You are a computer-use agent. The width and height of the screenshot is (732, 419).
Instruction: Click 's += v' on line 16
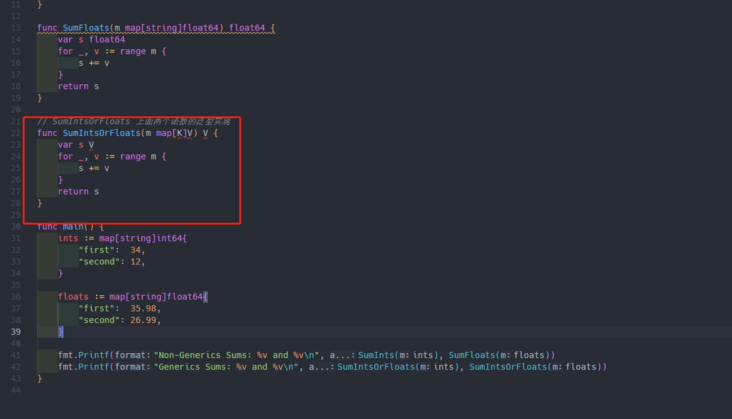coord(94,63)
